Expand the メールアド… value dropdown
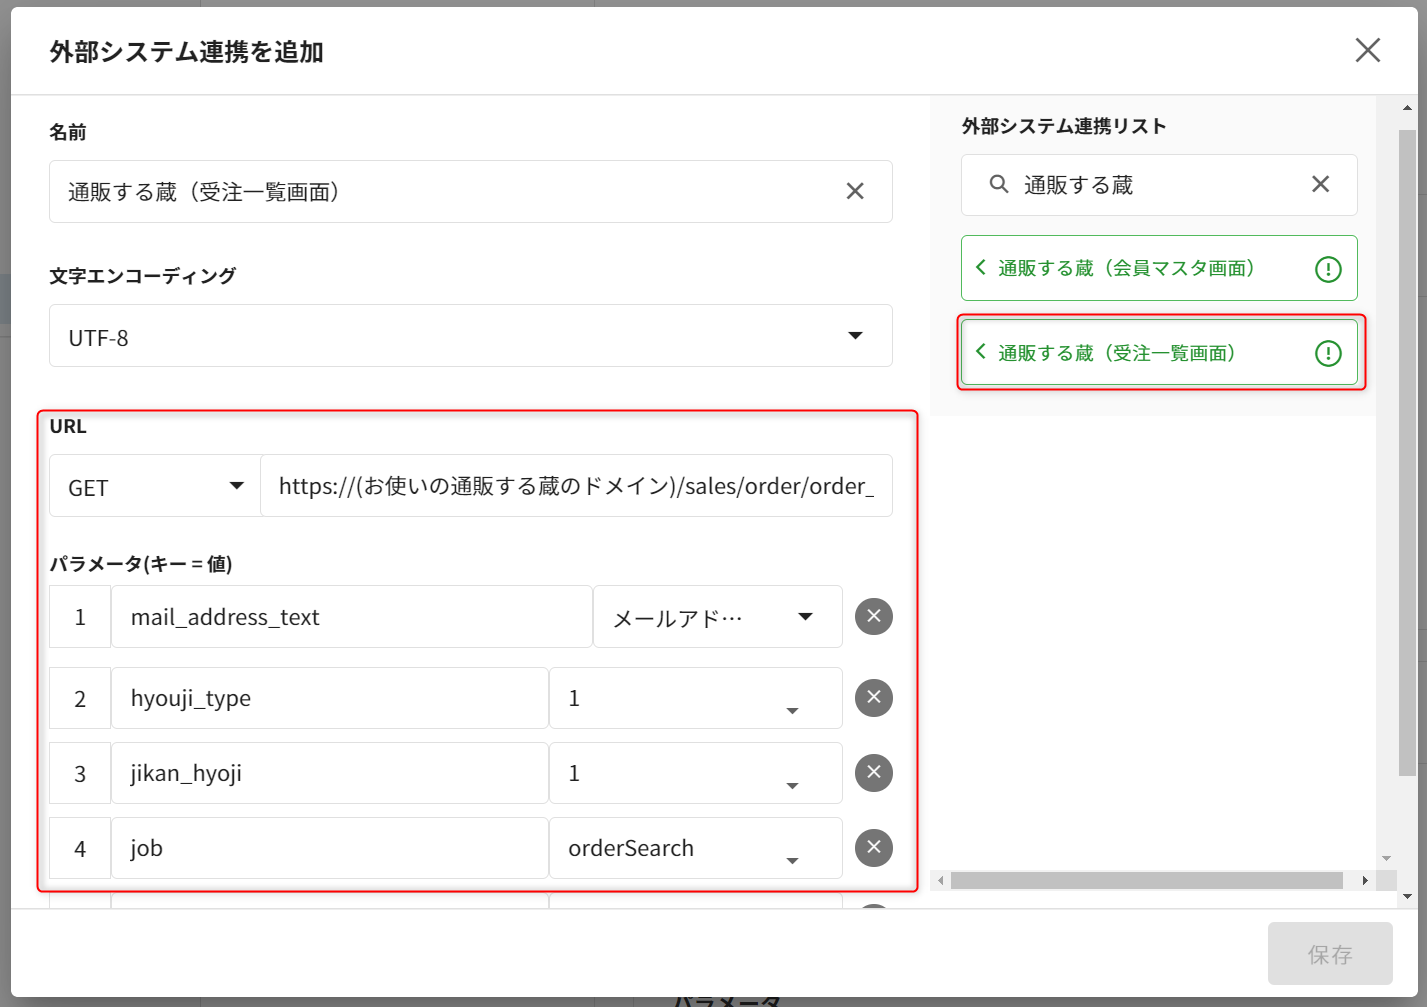The image size is (1427, 1007). point(805,617)
